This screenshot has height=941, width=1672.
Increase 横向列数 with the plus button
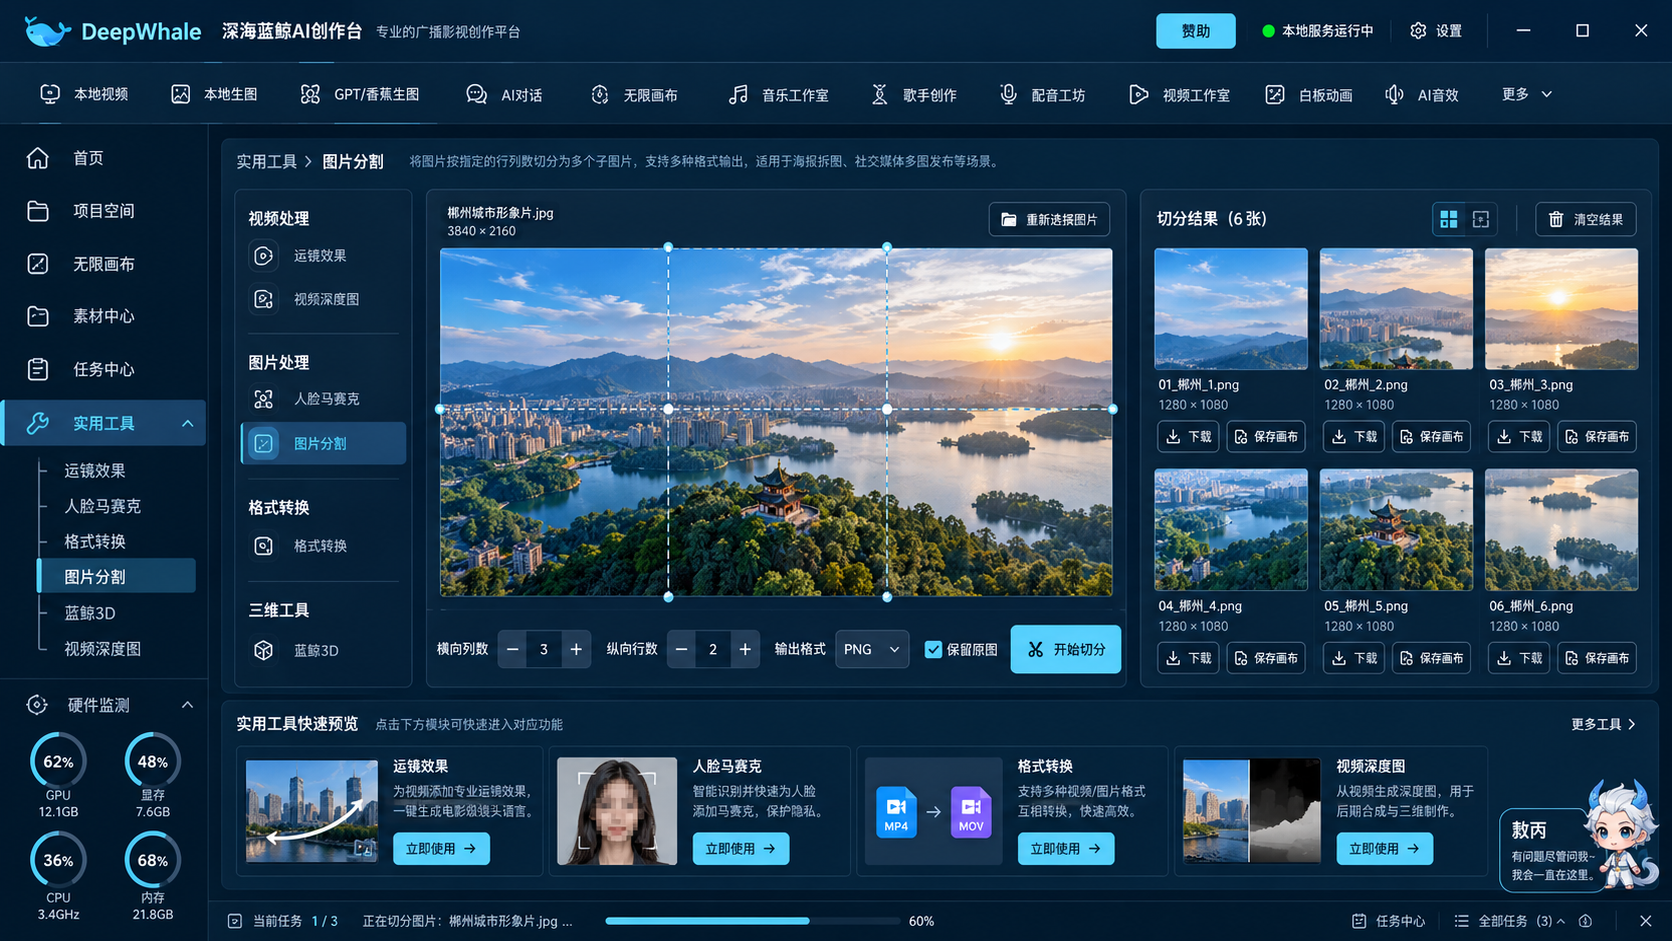point(576,649)
